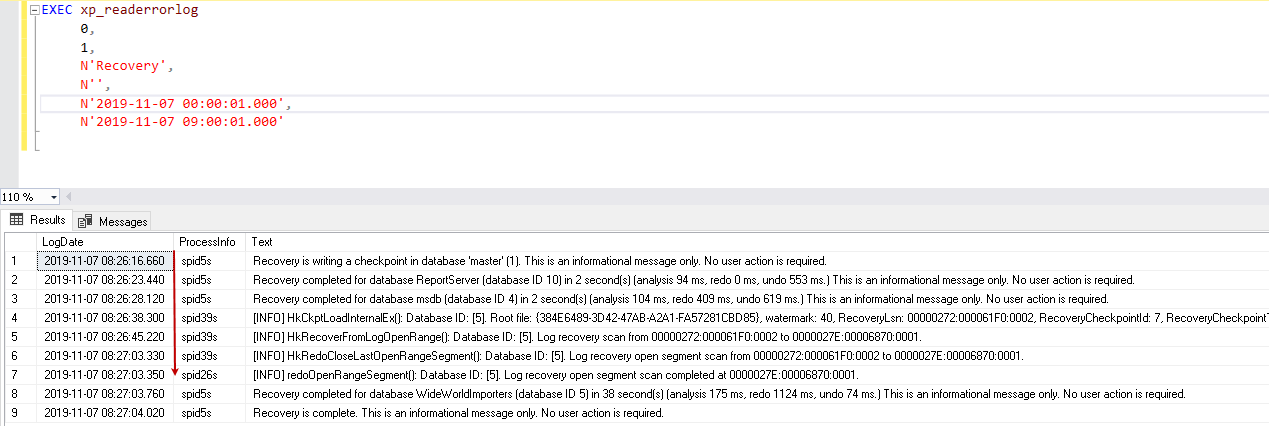Select row 1 header in results grid
The image size is (1269, 426).
[x=20, y=261]
